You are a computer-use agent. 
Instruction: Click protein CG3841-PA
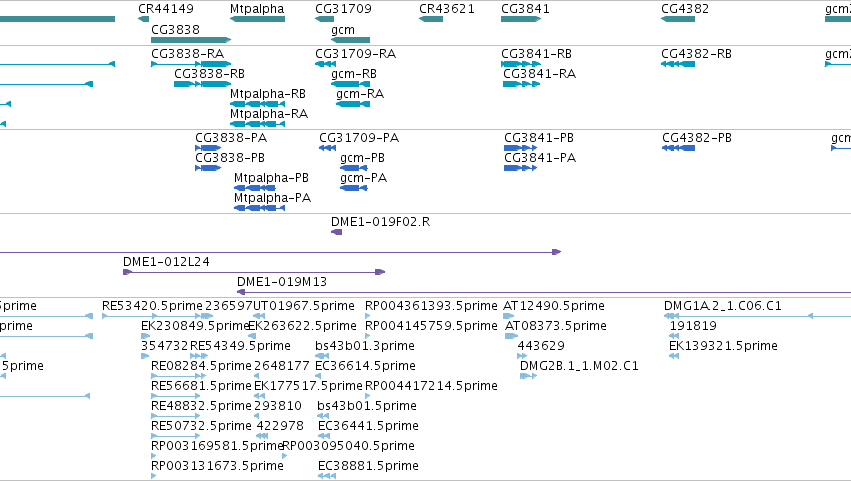point(540,158)
